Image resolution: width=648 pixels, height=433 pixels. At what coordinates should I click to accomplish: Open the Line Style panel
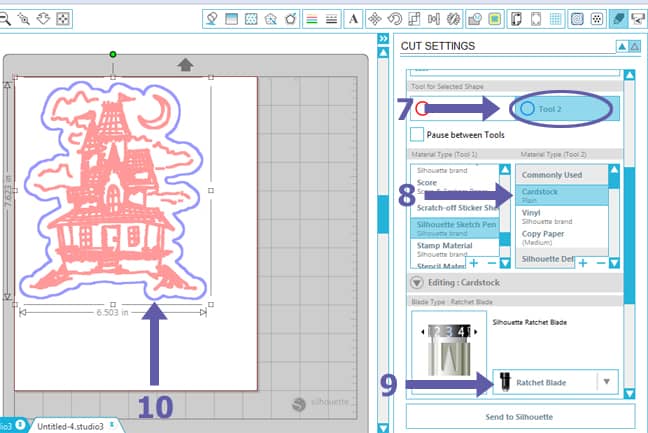(331, 19)
